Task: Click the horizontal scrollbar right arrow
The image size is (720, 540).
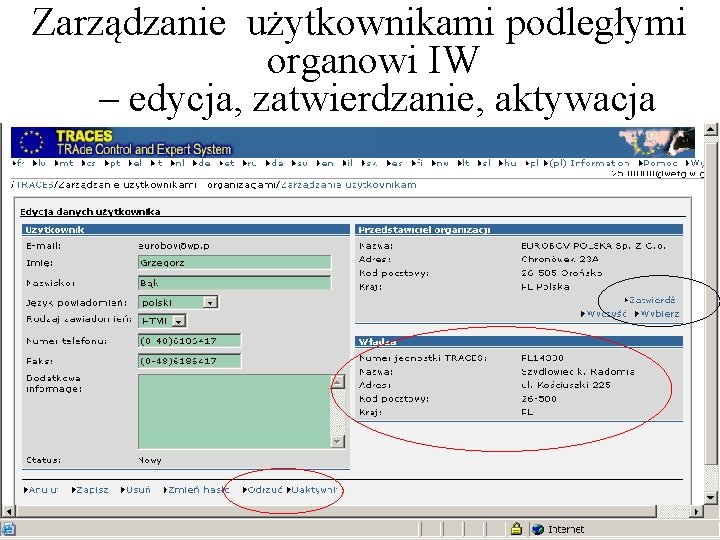Action: 697,511
